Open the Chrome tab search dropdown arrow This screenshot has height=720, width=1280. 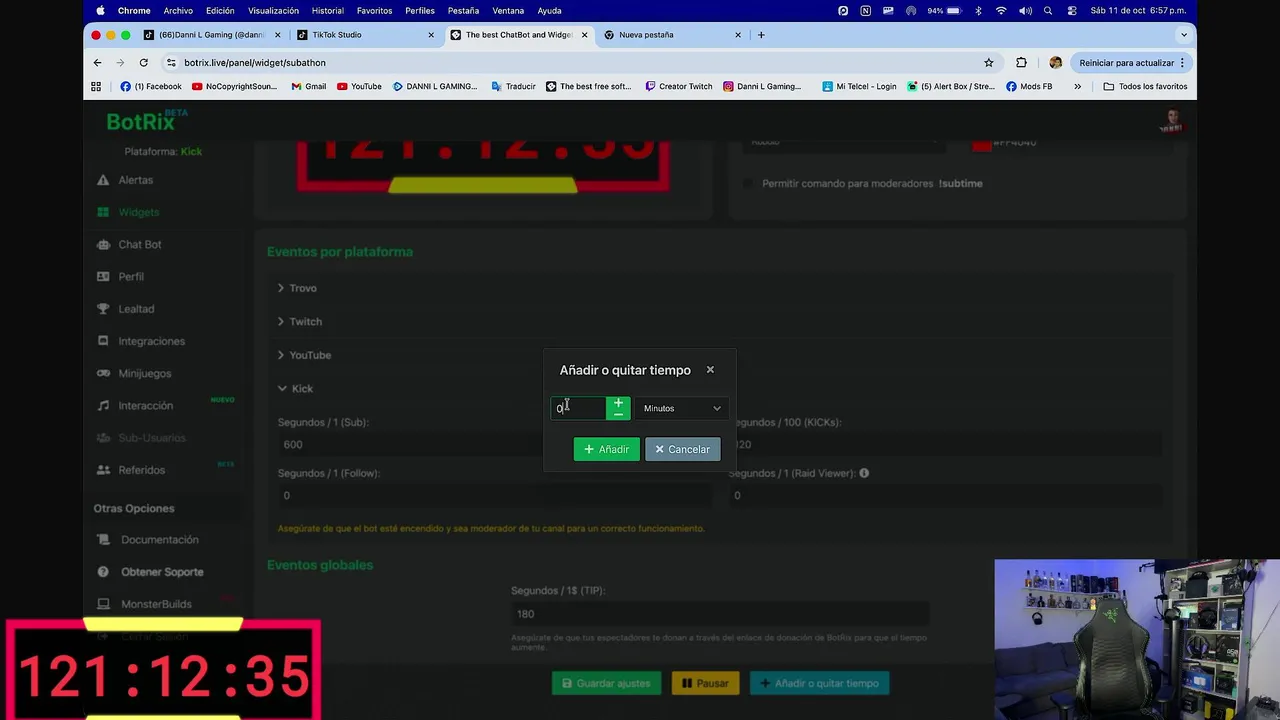[1184, 35]
